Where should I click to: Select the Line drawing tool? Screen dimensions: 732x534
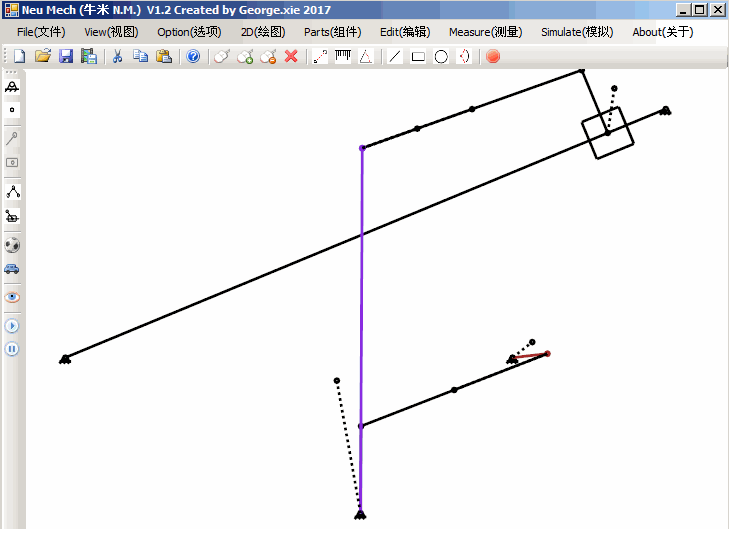[395, 57]
